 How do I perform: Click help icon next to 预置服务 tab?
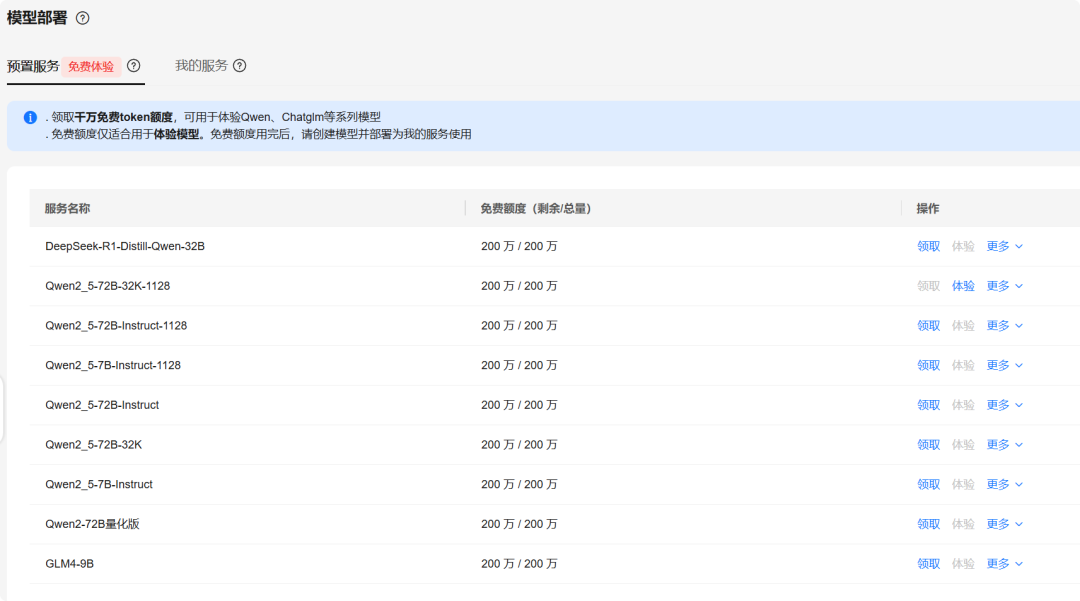[x=134, y=65]
